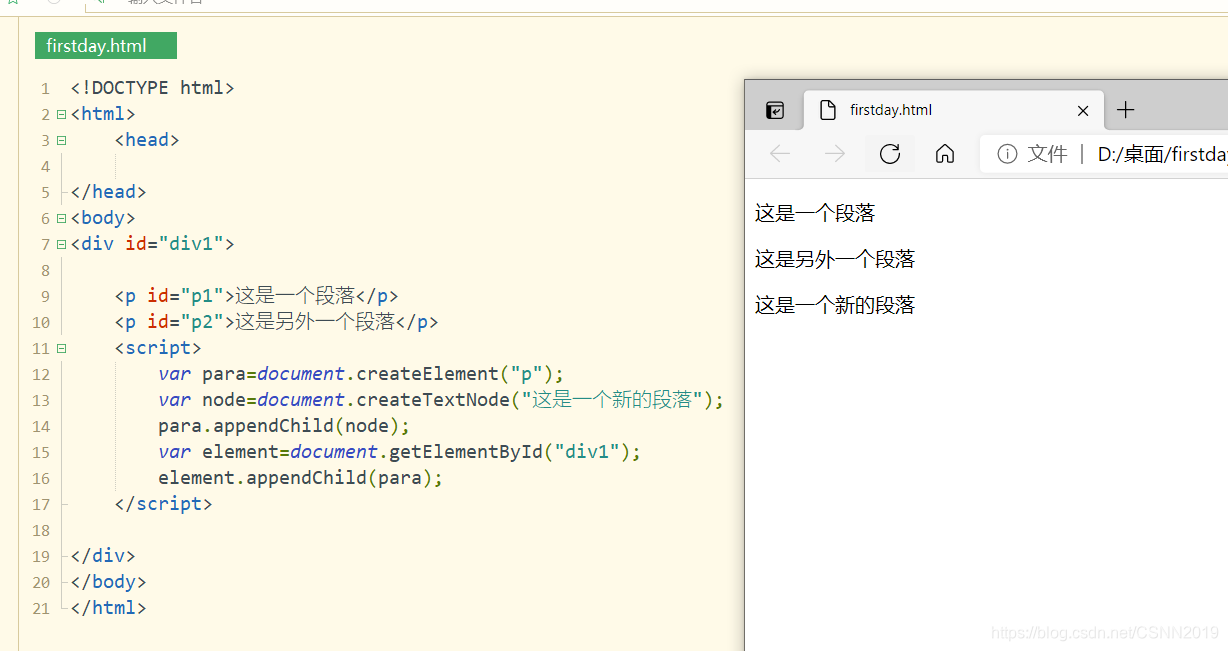Refresh the browser page

(889, 153)
